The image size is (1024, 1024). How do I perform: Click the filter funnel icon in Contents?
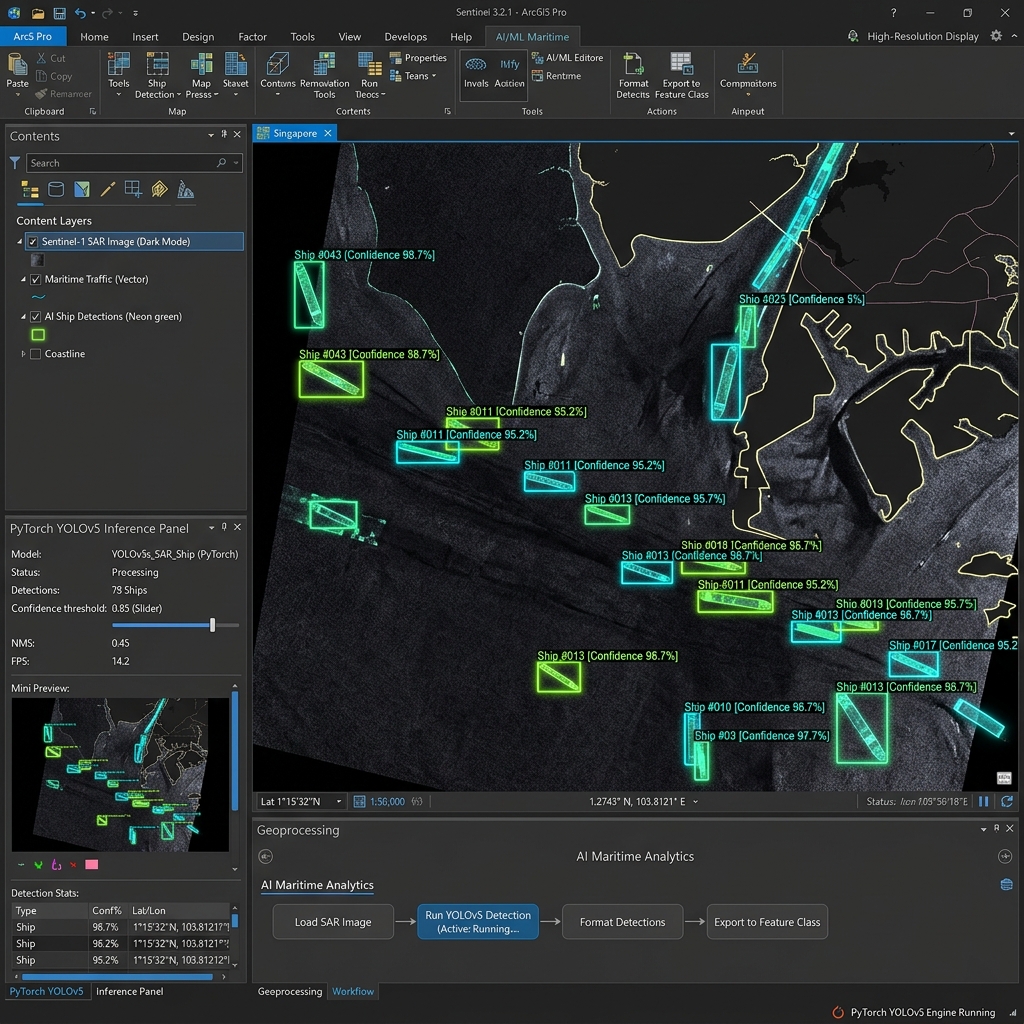[x=14, y=163]
